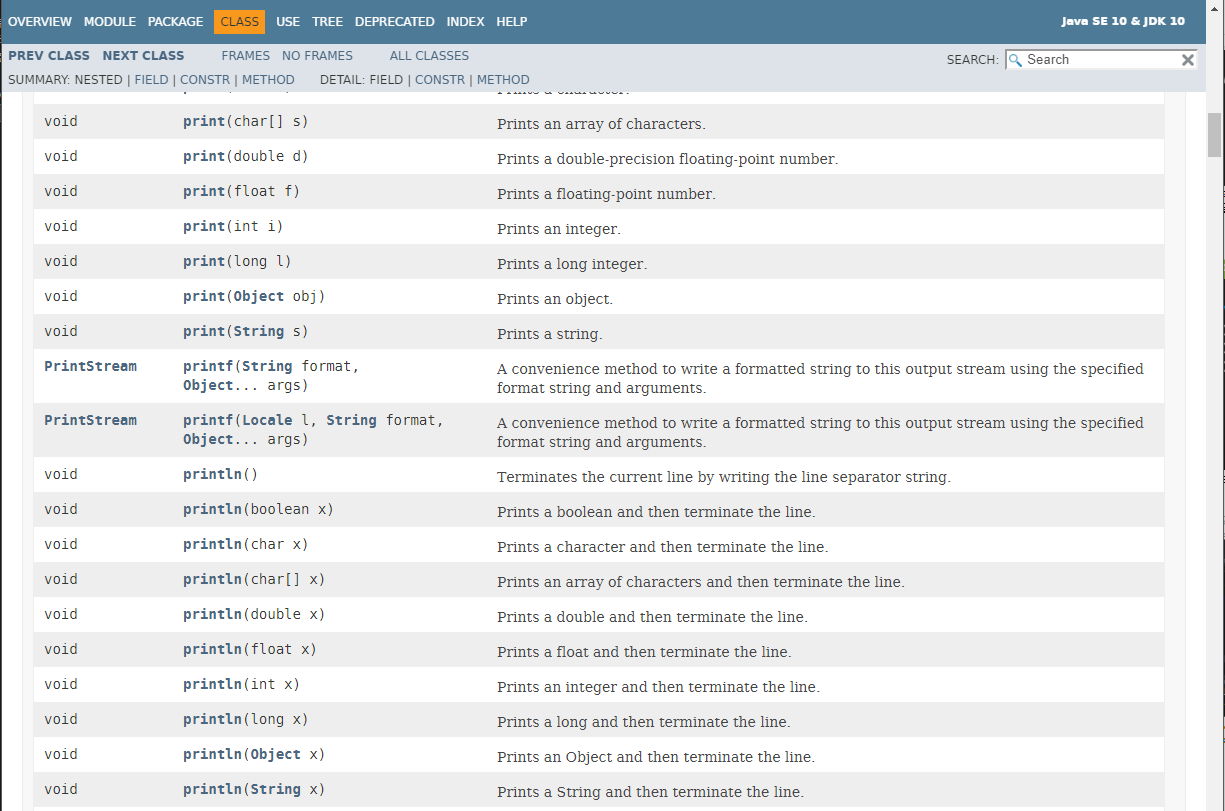Image resolution: width=1225 pixels, height=811 pixels.
Task: Select the highlighted CLASS tab
Action: [240, 21]
